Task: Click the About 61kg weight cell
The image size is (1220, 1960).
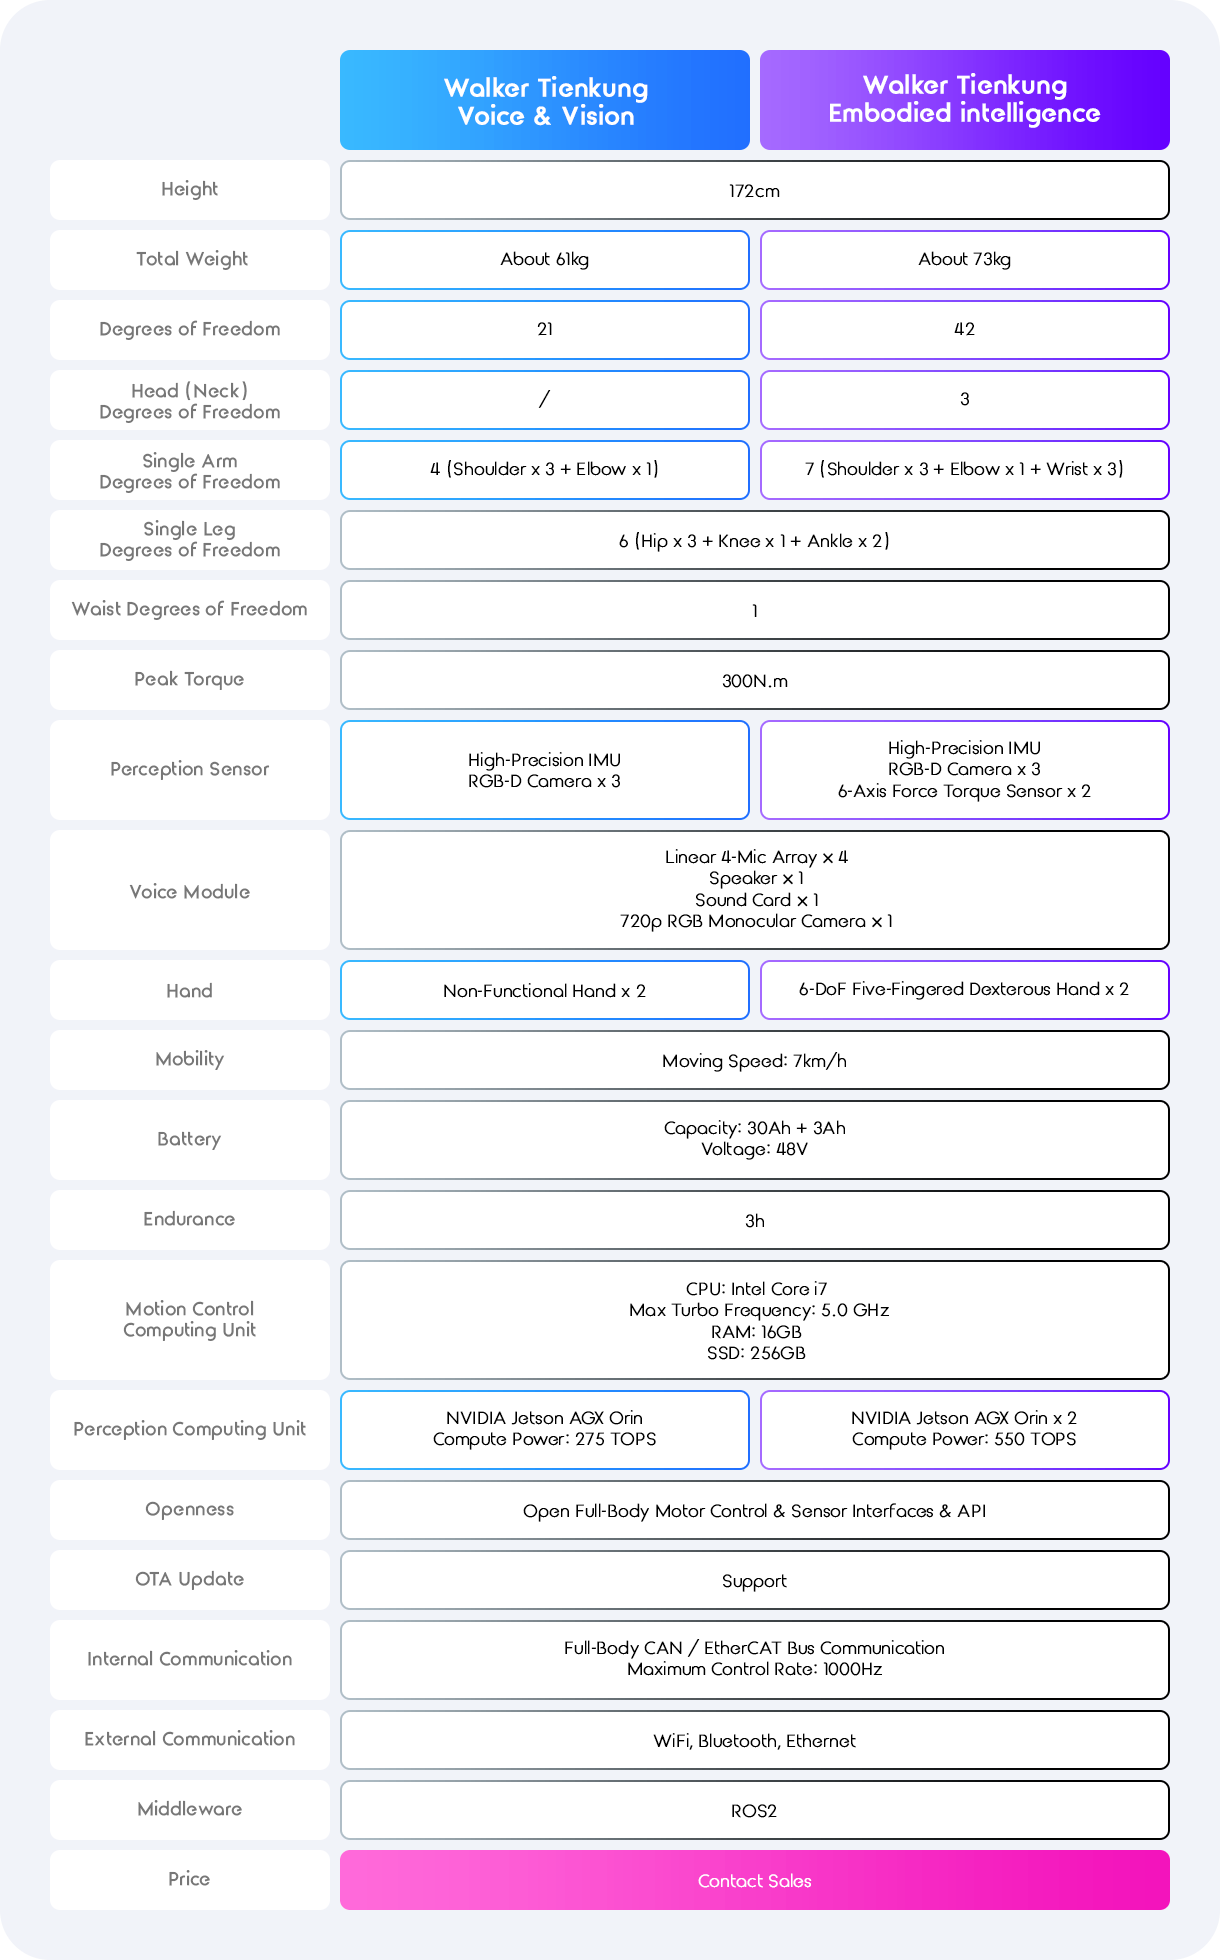Action: [545, 260]
